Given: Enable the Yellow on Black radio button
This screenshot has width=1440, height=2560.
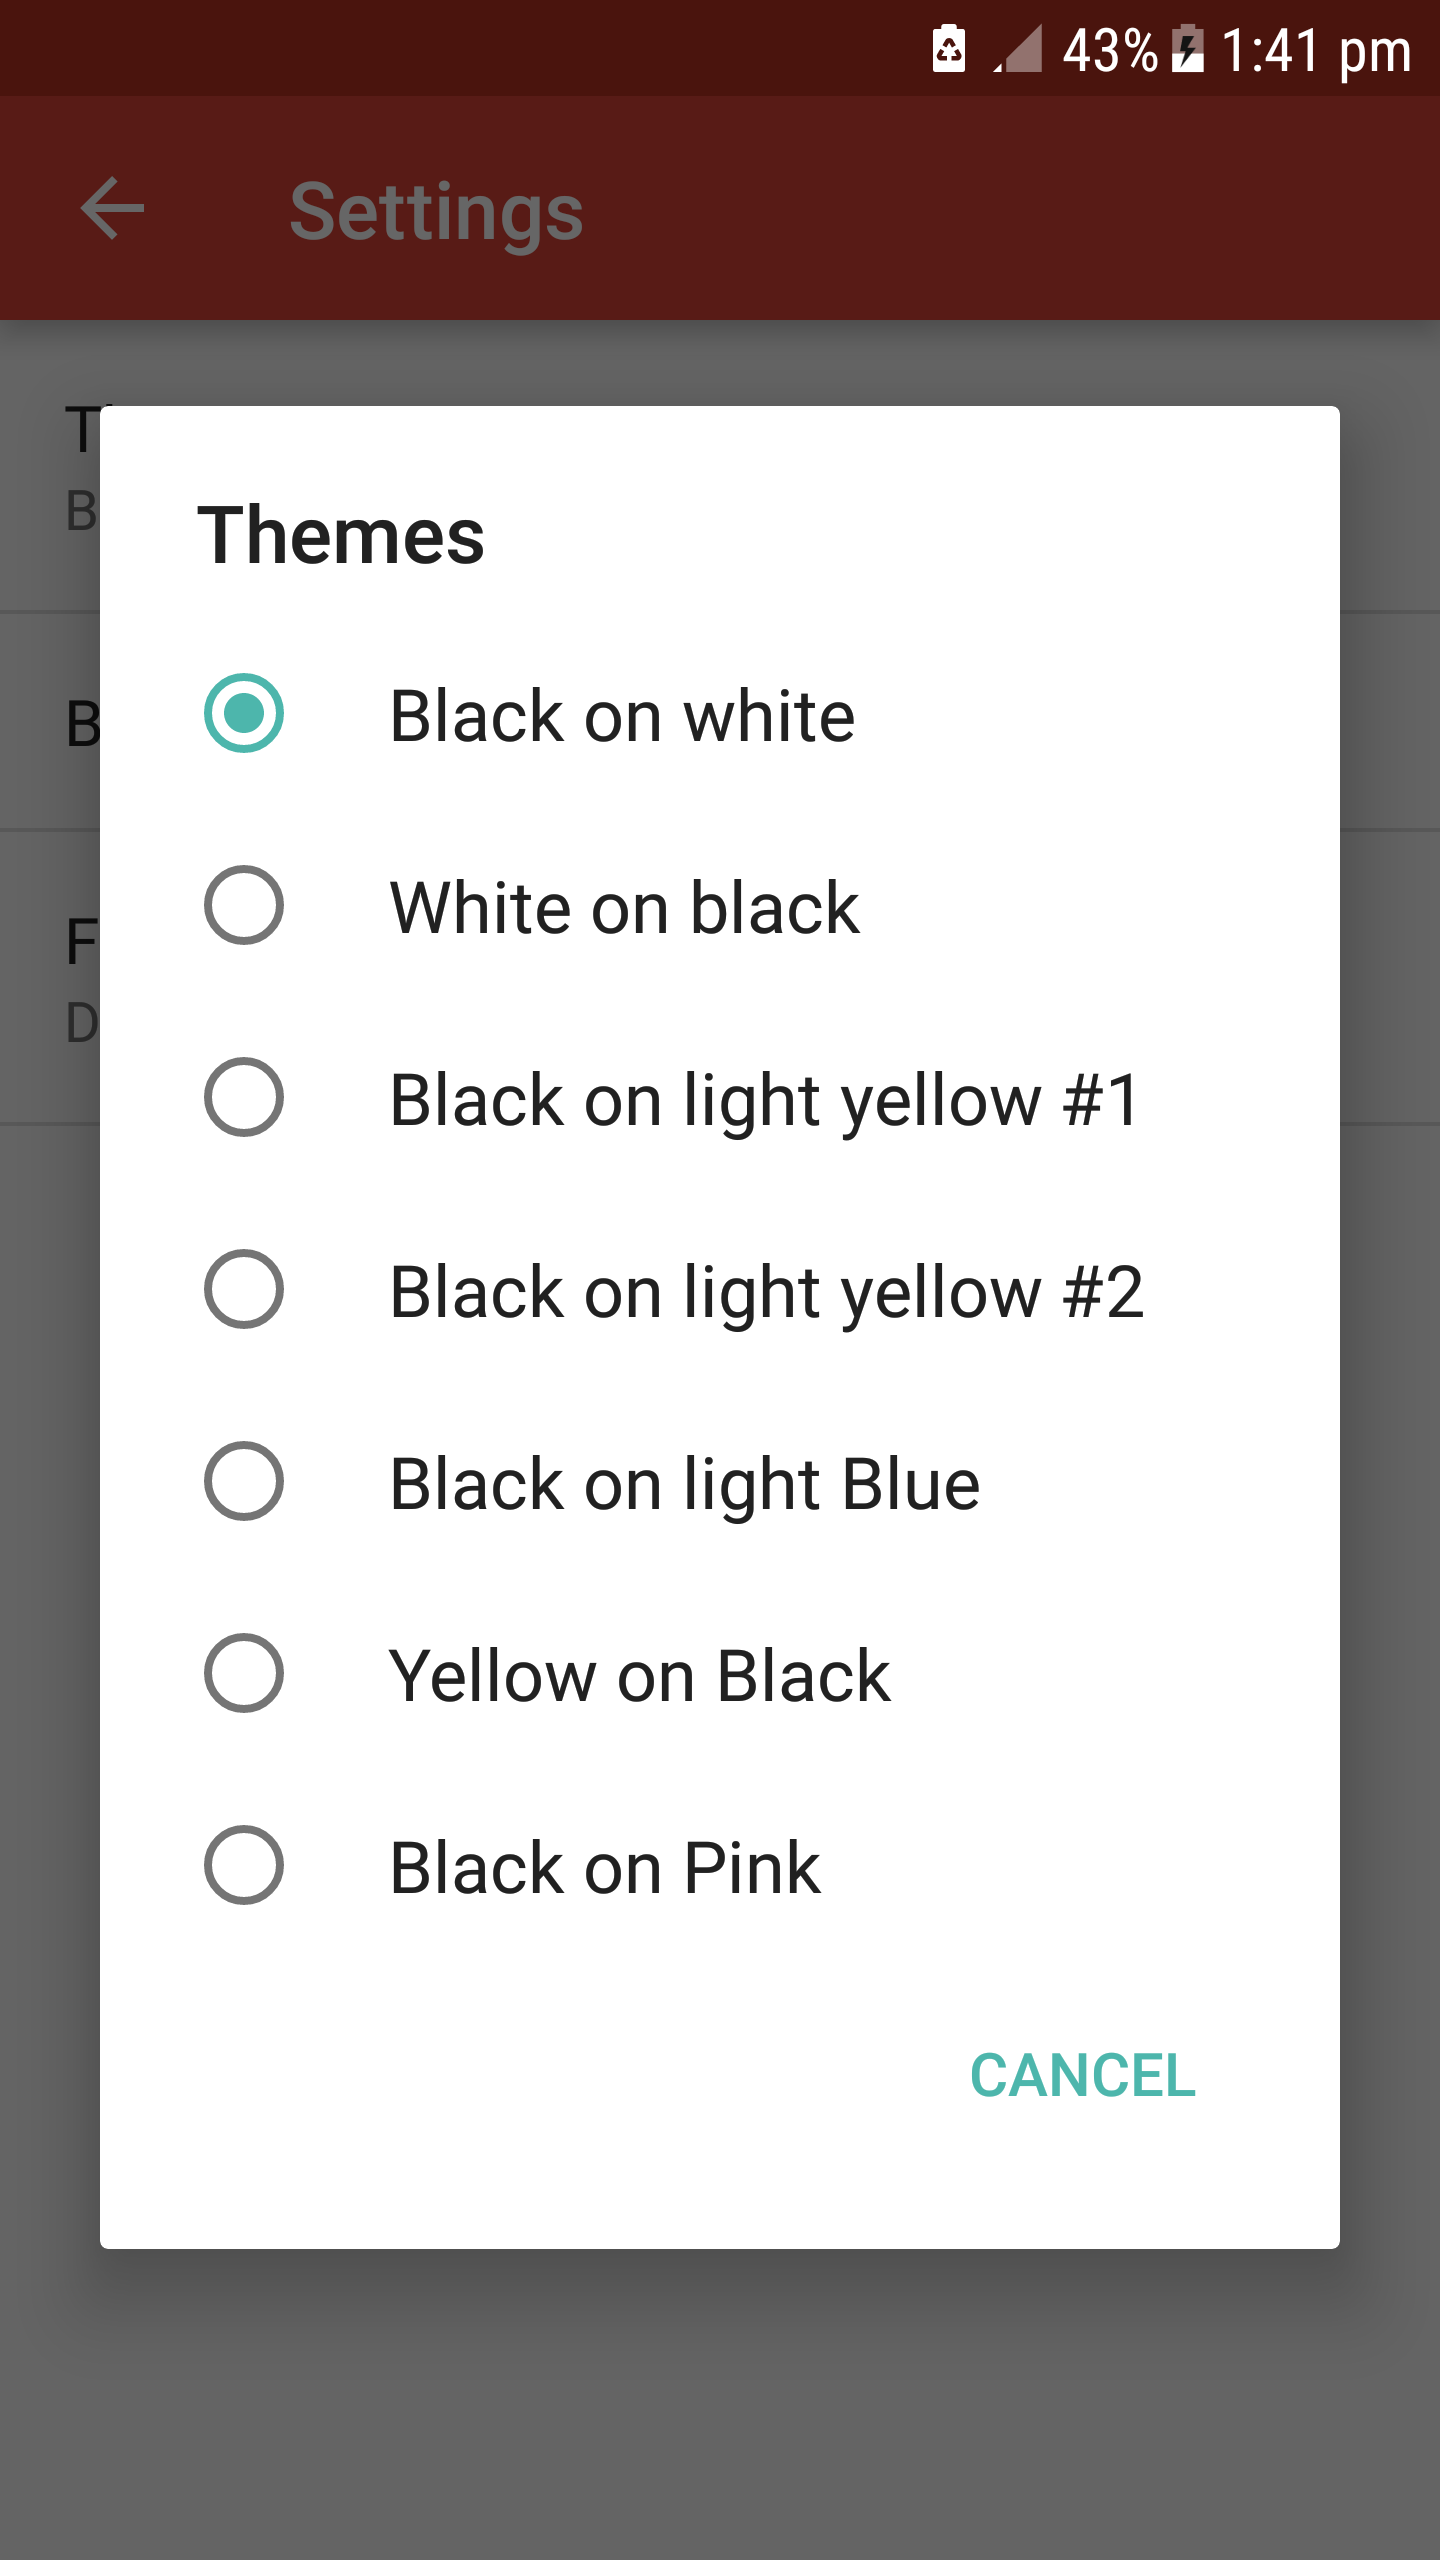Looking at the screenshot, I should coord(244,1674).
